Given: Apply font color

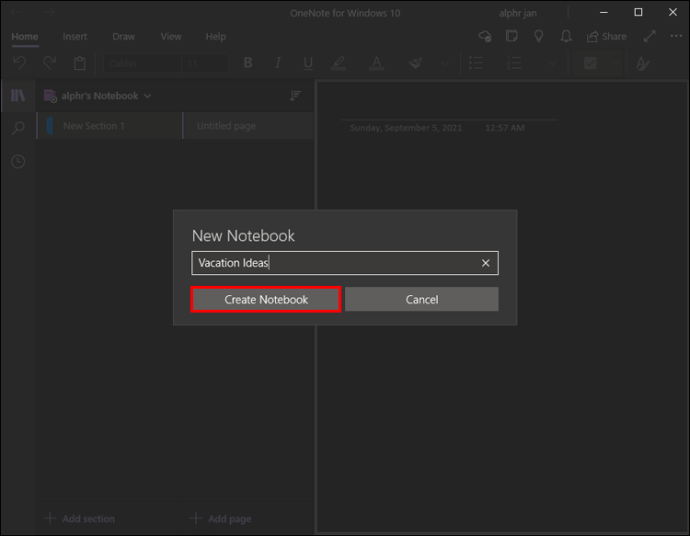Looking at the screenshot, I should point(376,63).
